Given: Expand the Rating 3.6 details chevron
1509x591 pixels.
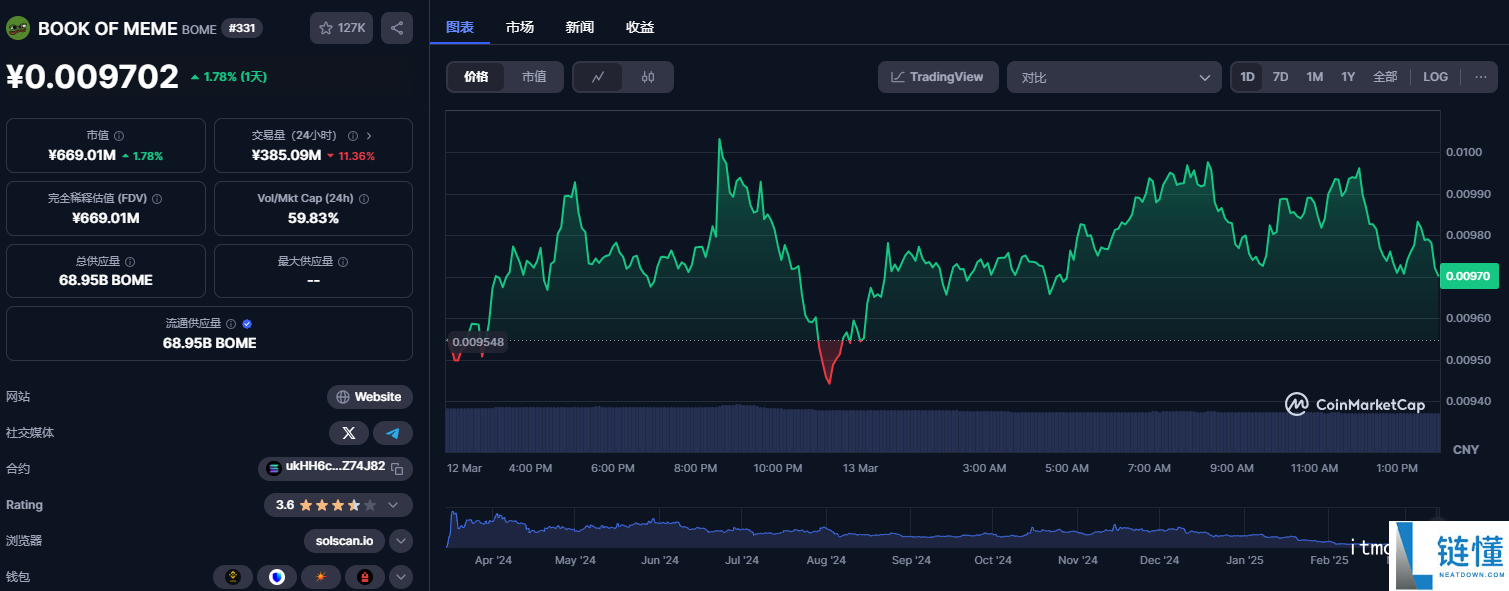Looking at the screenshot, I should [393, 505].
